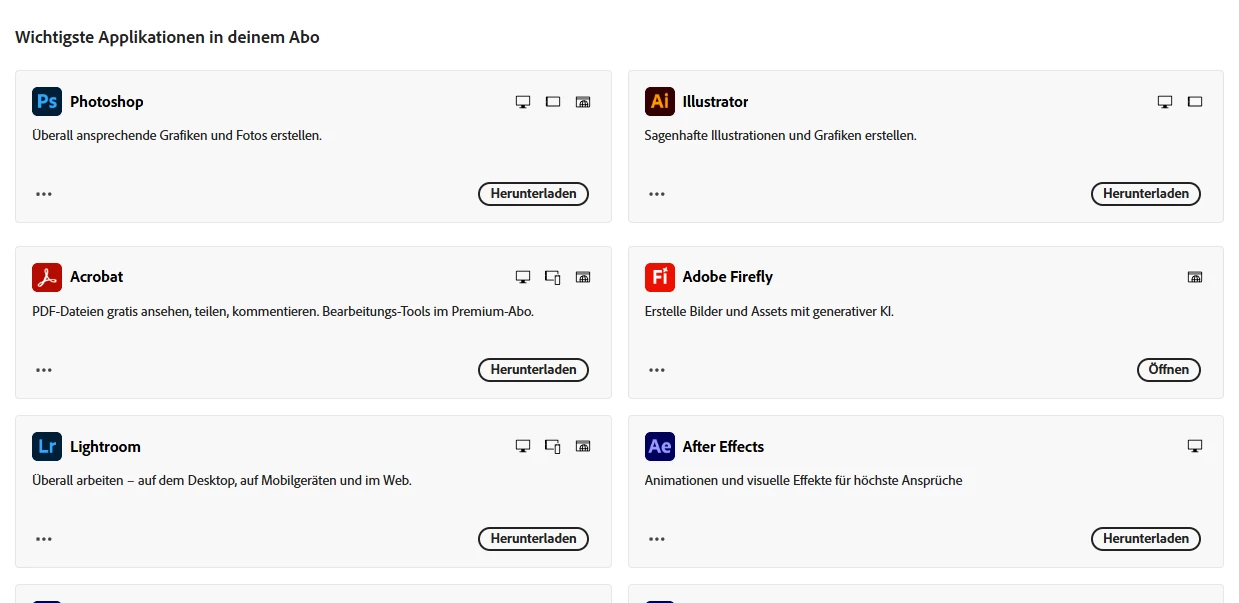Click the mobile devices icon on the Acrobat card
This screenshot has height=603, width=1239.
coord(553,277)
